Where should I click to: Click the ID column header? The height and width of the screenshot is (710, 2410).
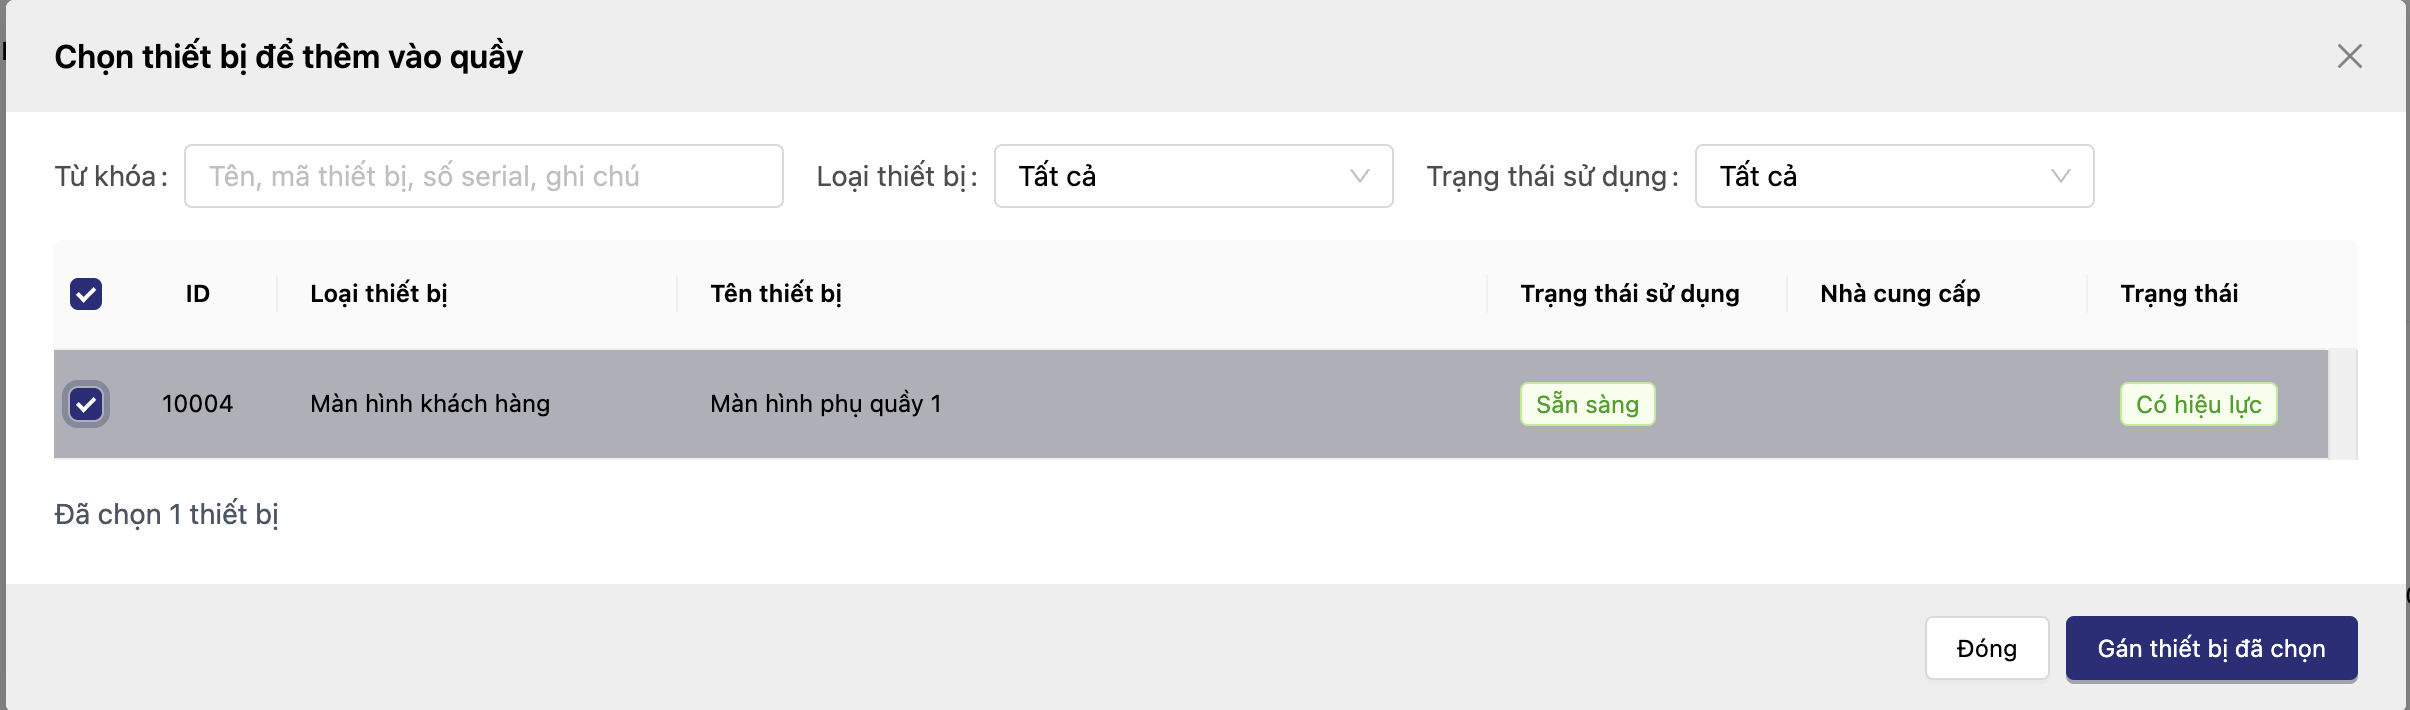[x=197, y=294]
